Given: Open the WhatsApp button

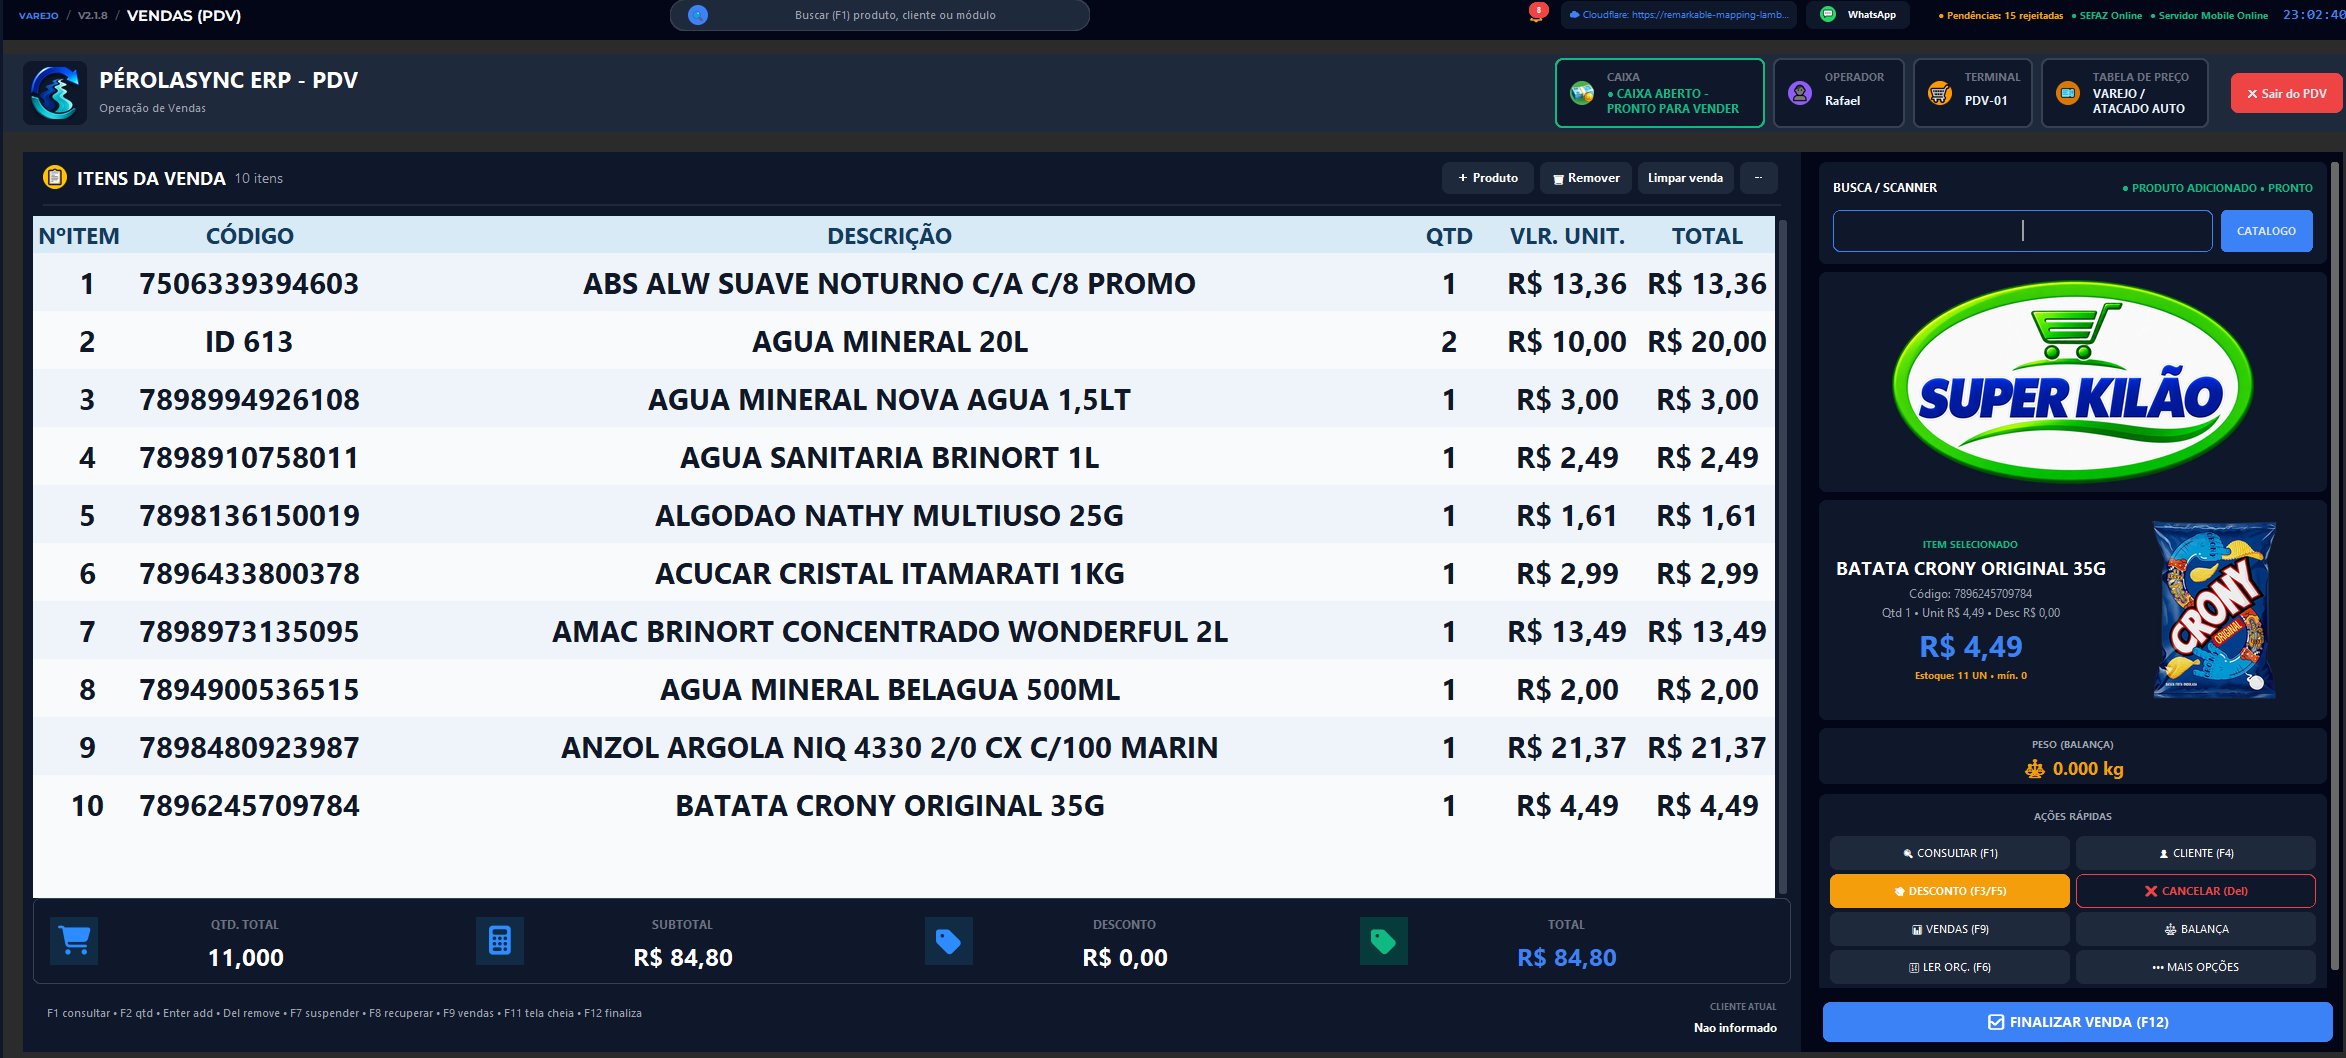Looking at the screenshot, I should click(1858, 15).
